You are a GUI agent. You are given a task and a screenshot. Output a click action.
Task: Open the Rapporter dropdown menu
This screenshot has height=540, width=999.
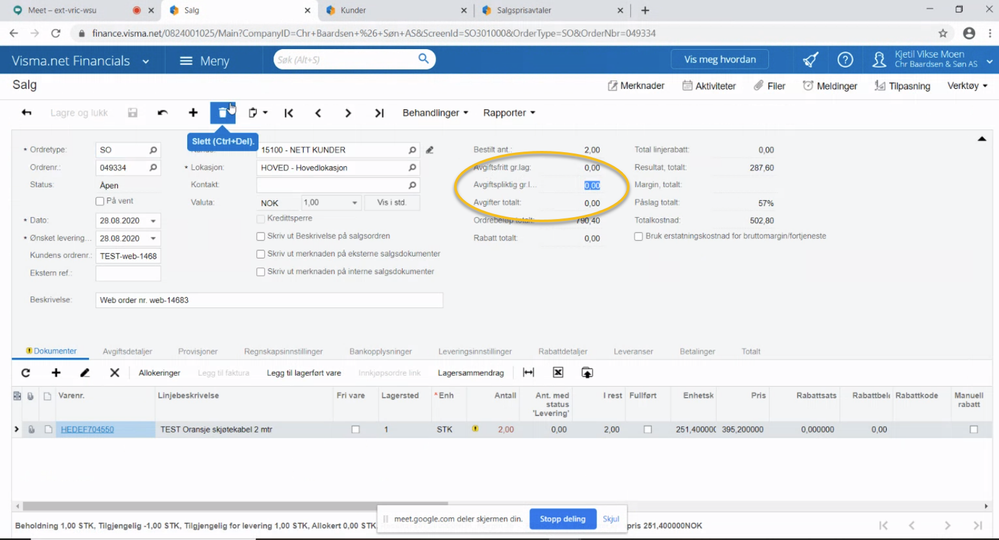[x=509, y=113]
